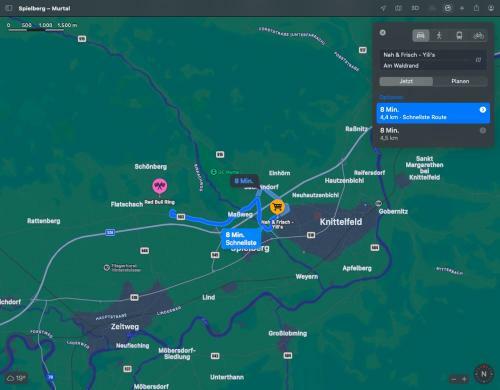Click the Neuhautzenbichl map label
The image size is (500, 390).
315,195
